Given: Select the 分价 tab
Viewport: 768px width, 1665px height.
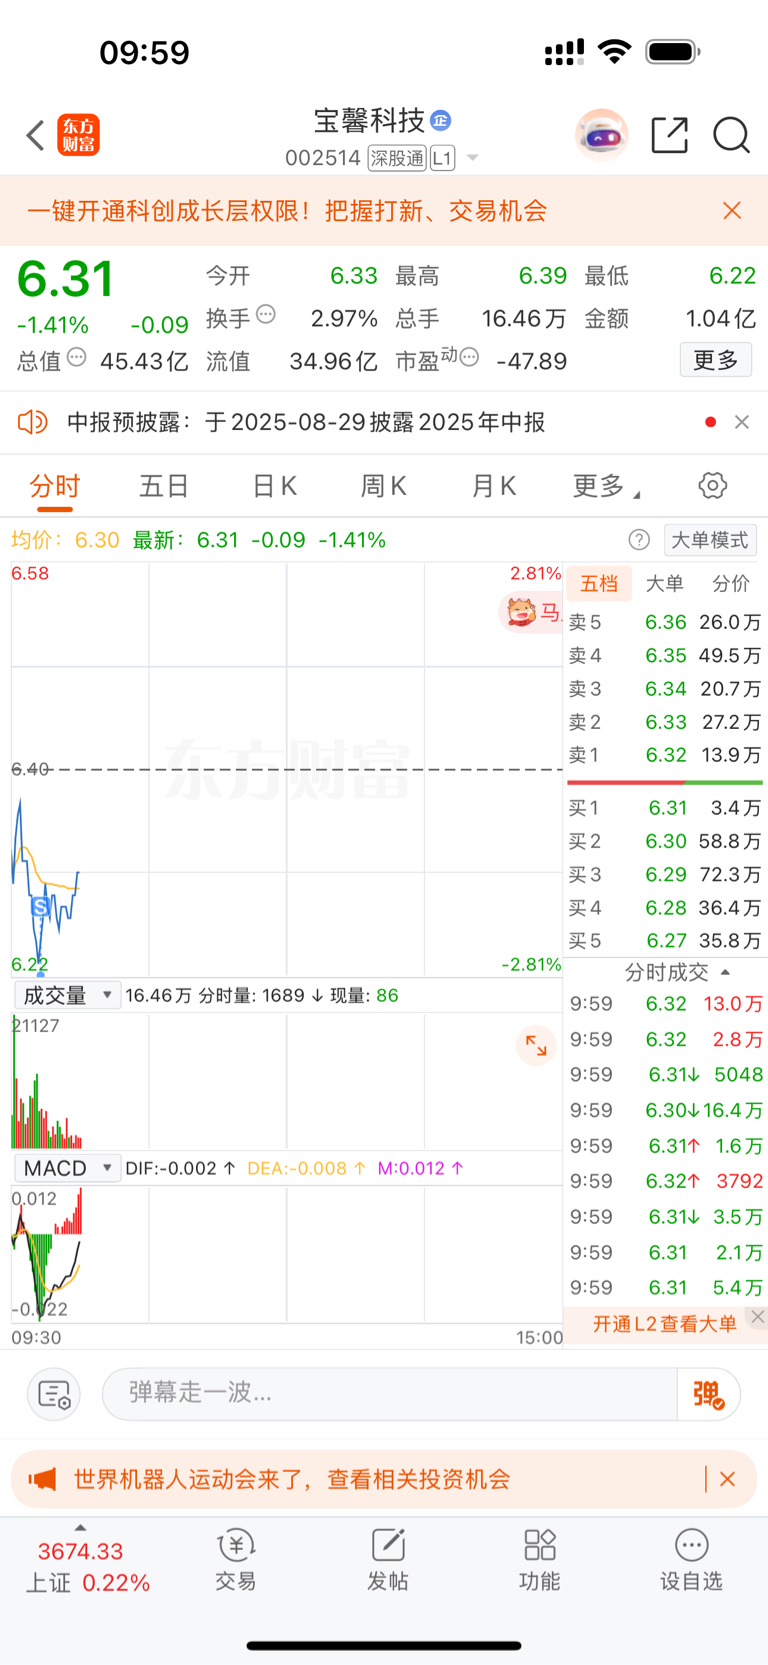Looking at the screenshot, I should pos(731,583).
